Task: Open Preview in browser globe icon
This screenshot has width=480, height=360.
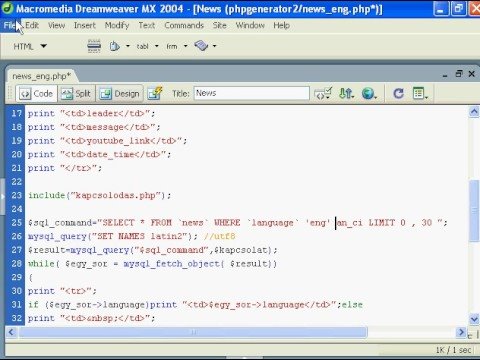Action: 369,93
